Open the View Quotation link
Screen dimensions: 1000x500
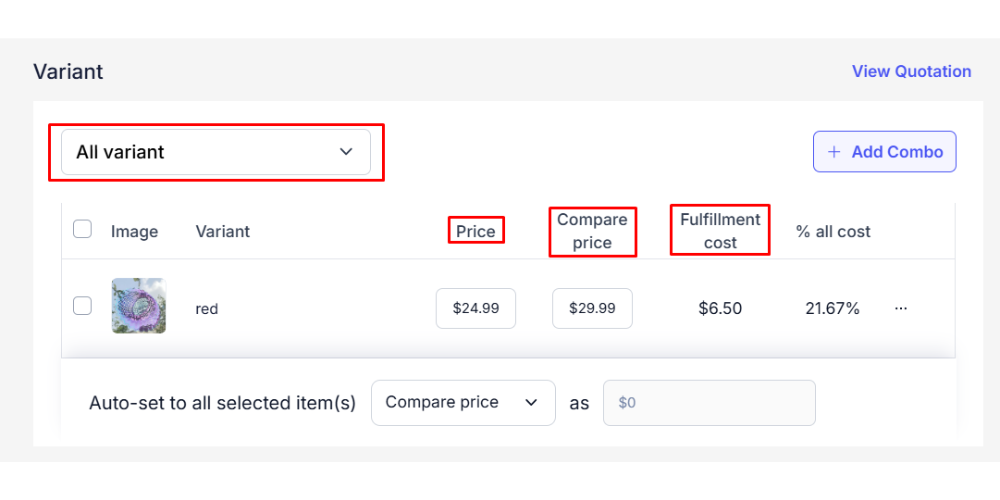pos(911,71)
